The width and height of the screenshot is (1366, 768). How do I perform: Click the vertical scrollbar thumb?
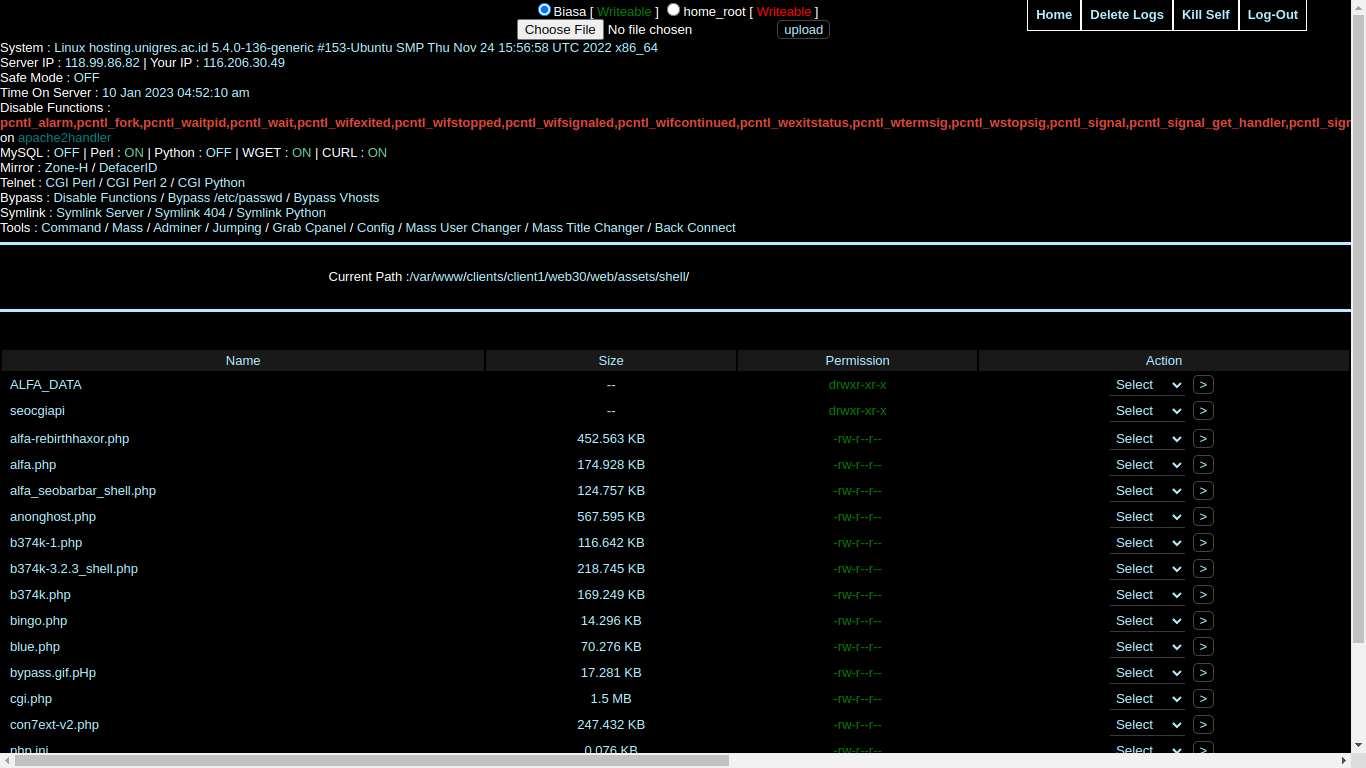pyautogui.click(x=1358, y=328)
